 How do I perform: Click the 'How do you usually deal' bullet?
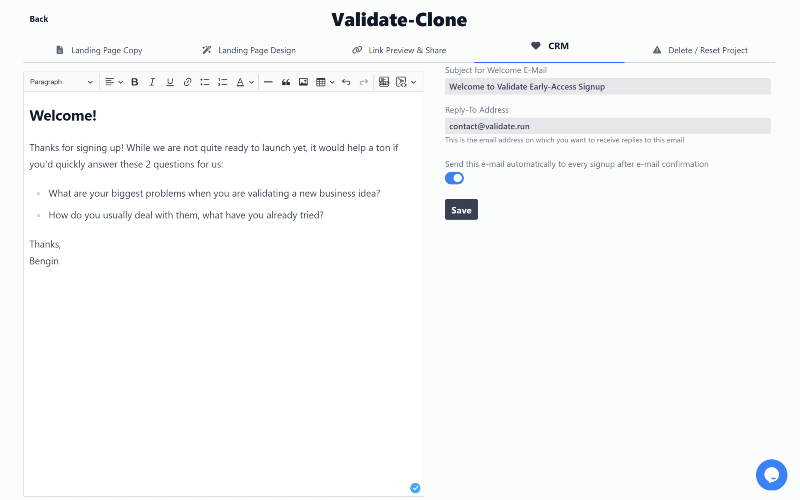[x=186, y=215]
